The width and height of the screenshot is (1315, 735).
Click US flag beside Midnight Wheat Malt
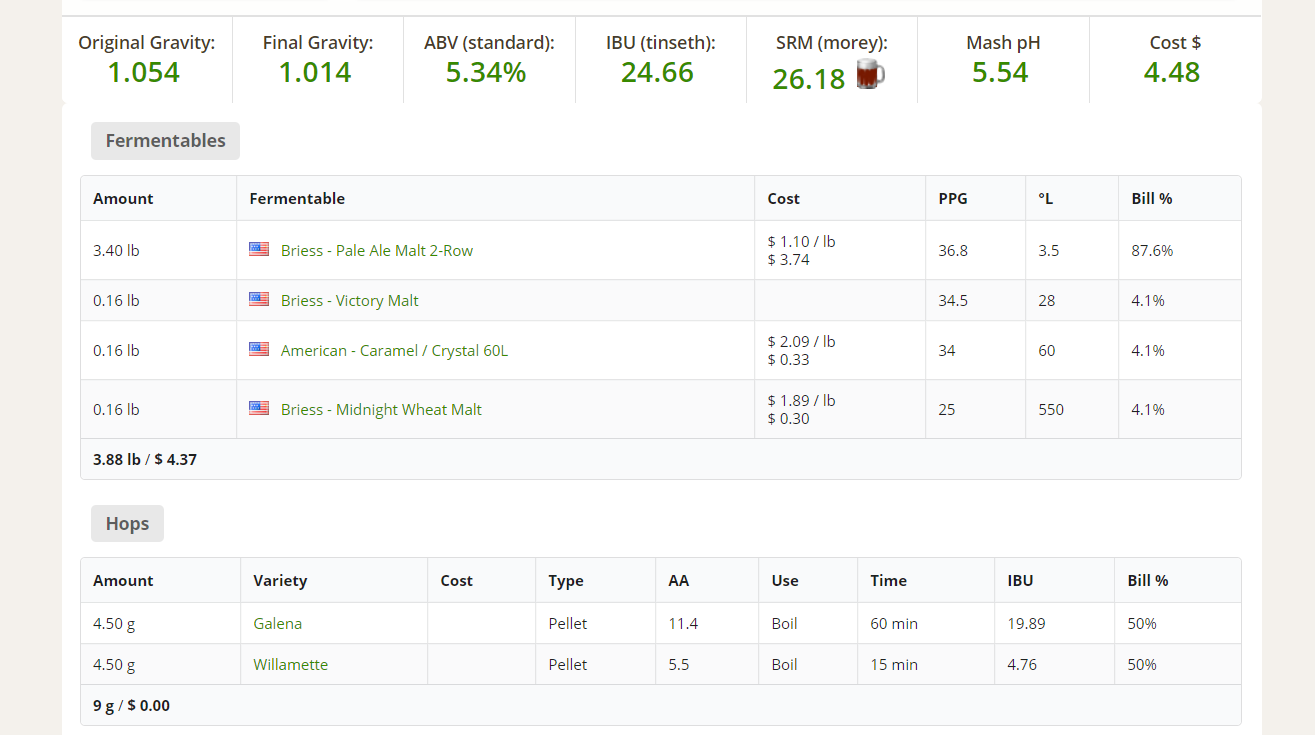pyautogui.click(x=259, y=408)
